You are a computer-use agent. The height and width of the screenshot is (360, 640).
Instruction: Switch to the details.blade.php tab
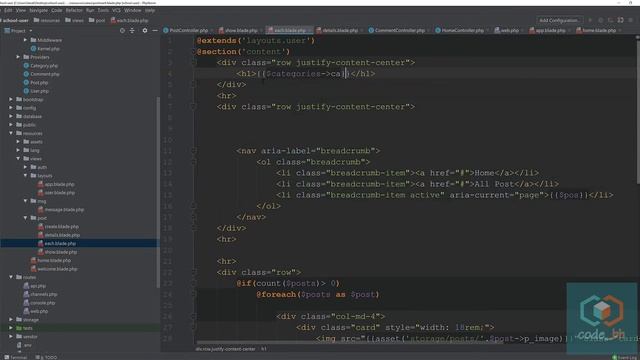(339, 30)
